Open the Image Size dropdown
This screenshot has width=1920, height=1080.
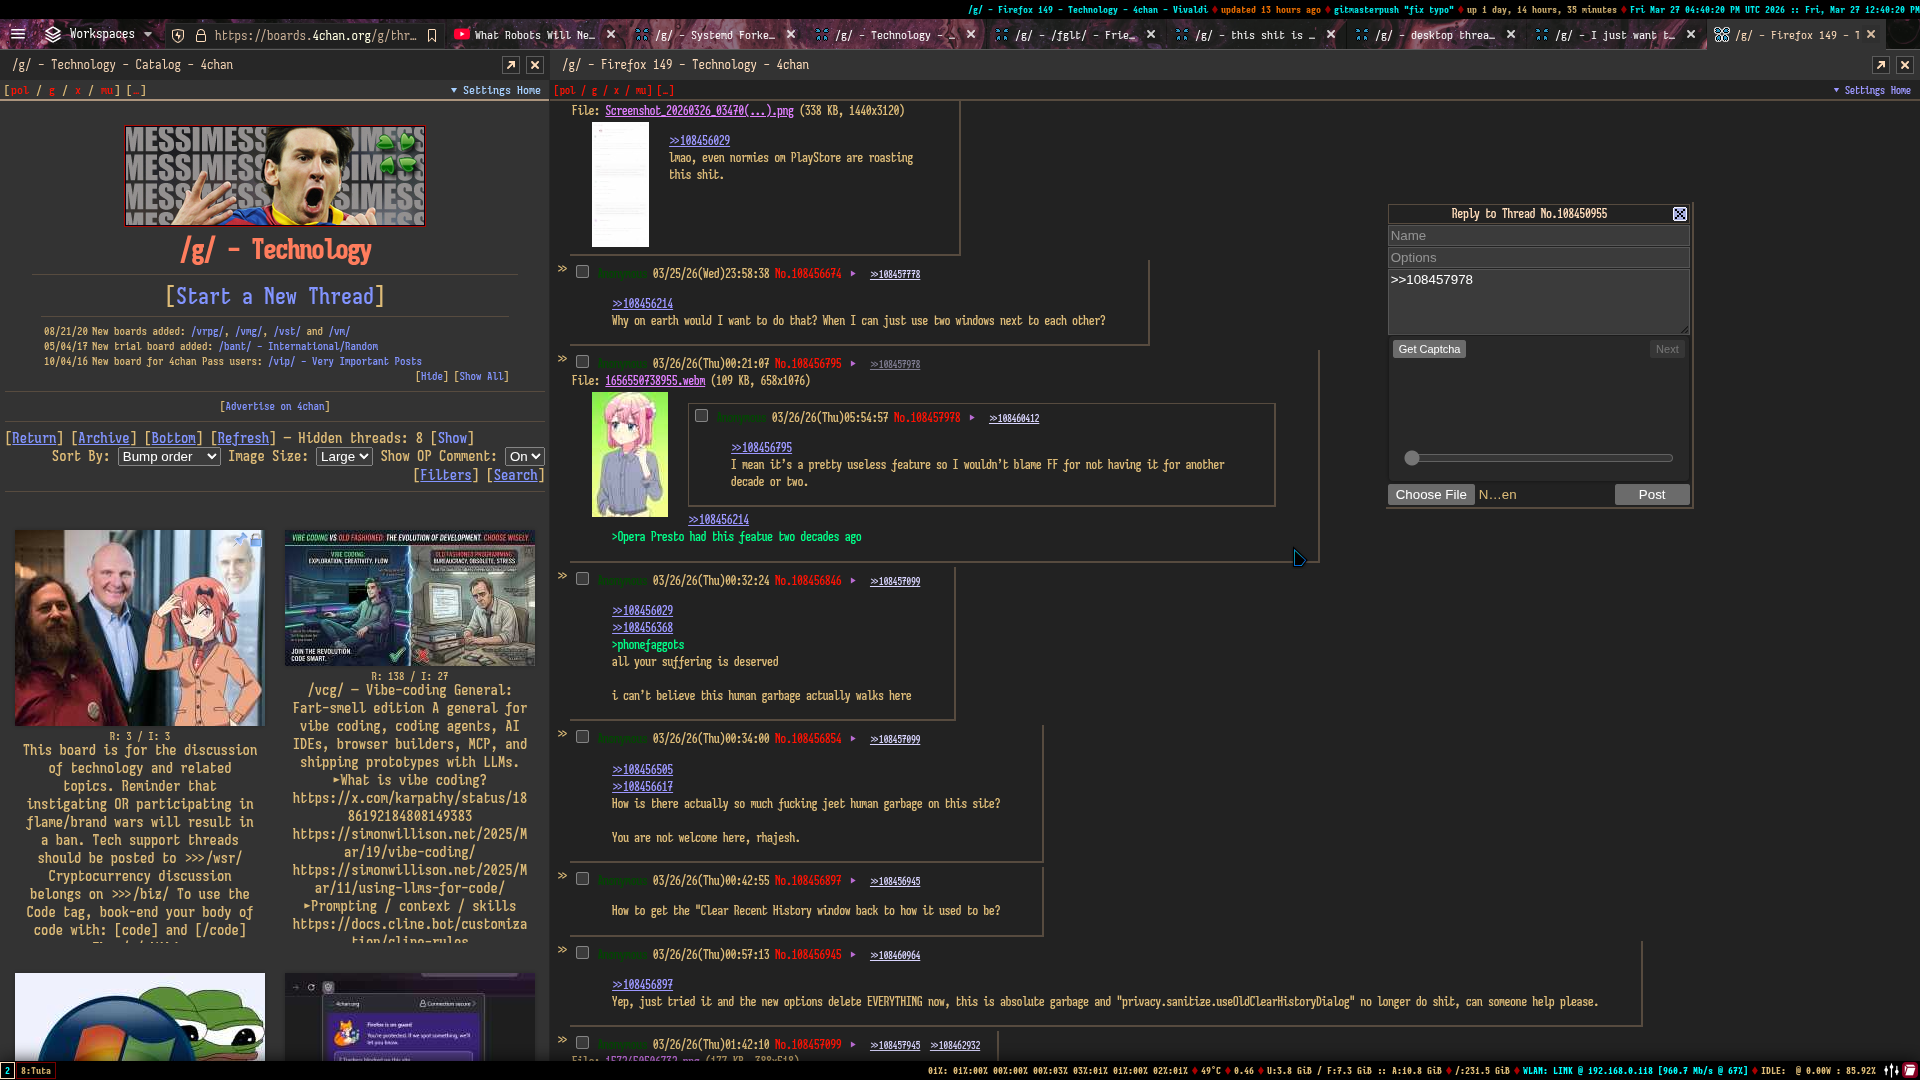click(x=344, y=457)
